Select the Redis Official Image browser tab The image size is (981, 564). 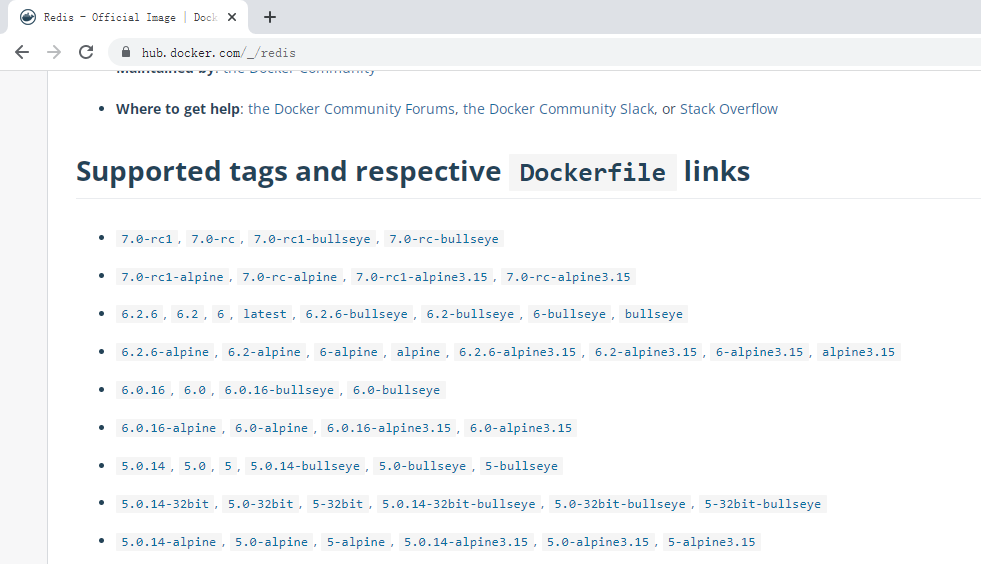[x=120, y=17]
